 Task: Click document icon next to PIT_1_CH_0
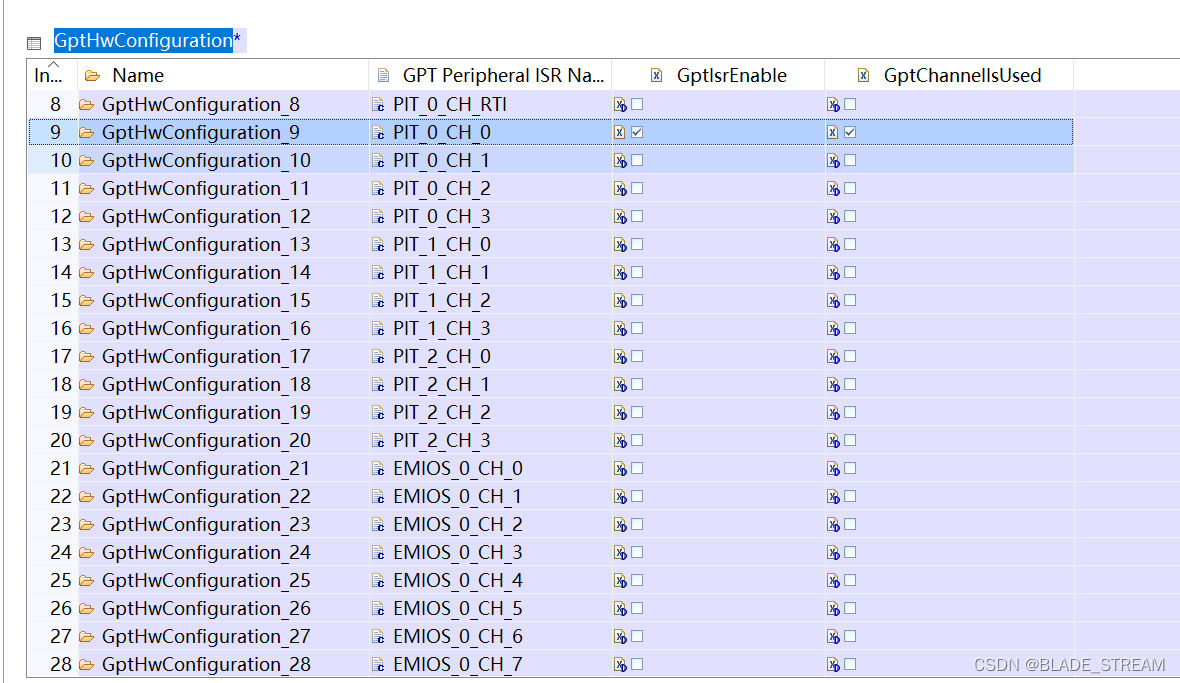[x=379, y=244]
